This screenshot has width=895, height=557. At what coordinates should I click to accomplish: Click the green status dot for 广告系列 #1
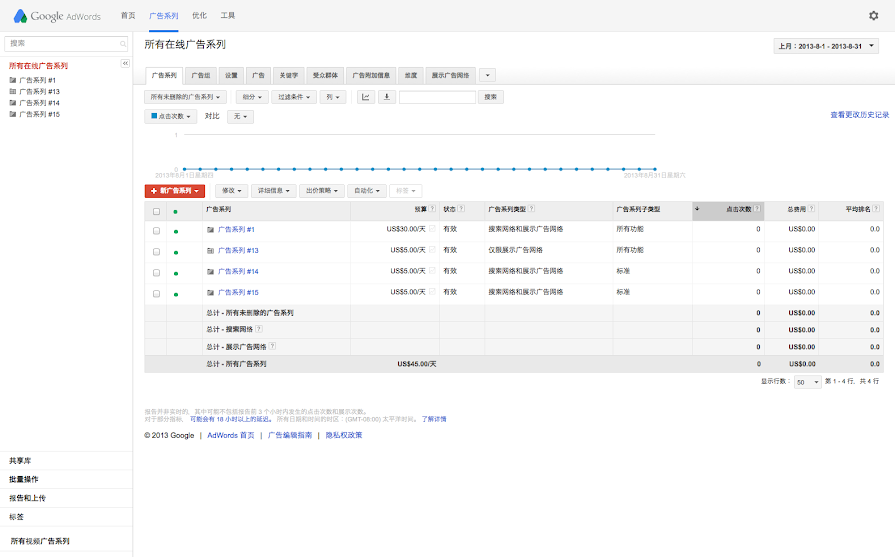point(176,230)
